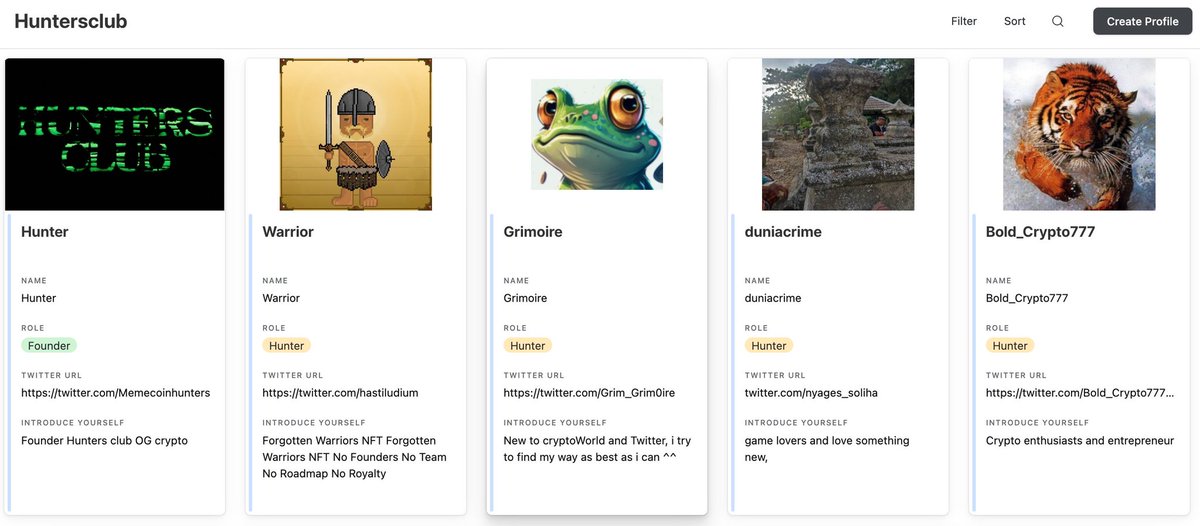Image resolution: width=1200 pixels, height=526 pixels.
Task: Click 'game lovers and love something new' text
Action: pos(827,449)
